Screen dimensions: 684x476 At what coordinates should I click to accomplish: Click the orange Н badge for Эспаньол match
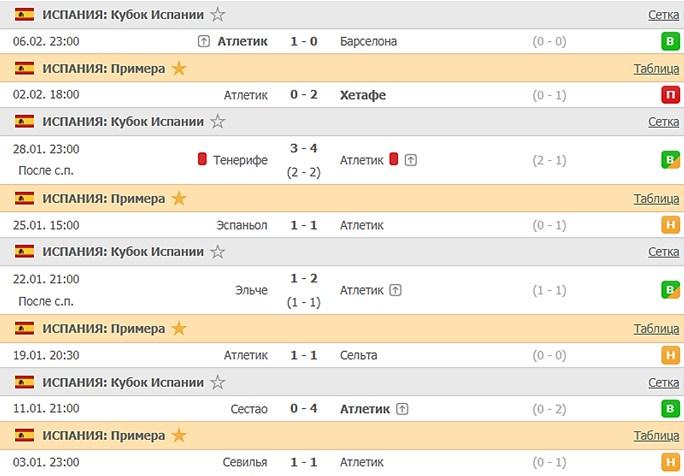[669, 225]
